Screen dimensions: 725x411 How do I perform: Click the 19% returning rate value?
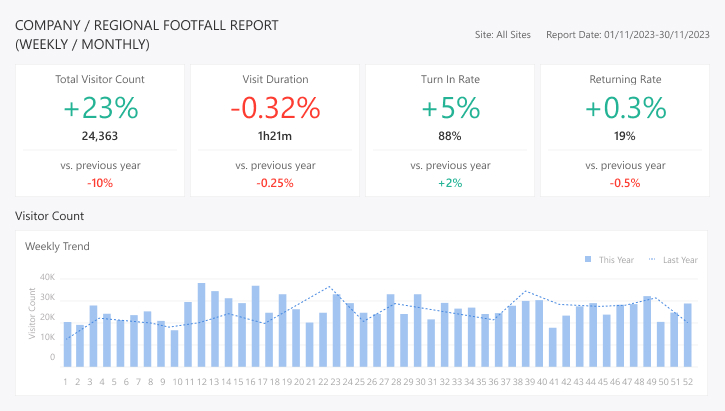click(625, 136)
